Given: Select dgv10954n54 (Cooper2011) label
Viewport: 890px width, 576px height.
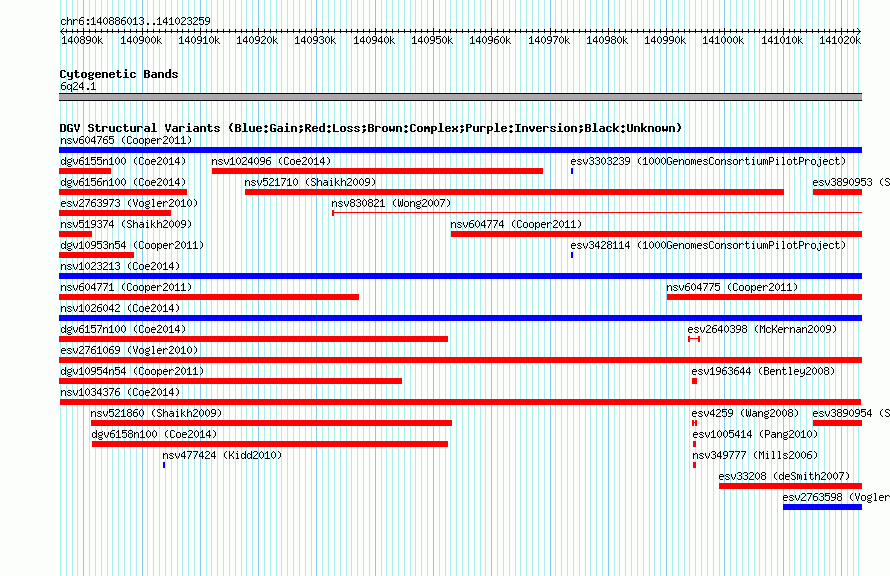Looking at the screenshot, I should (x=132, y=371).
